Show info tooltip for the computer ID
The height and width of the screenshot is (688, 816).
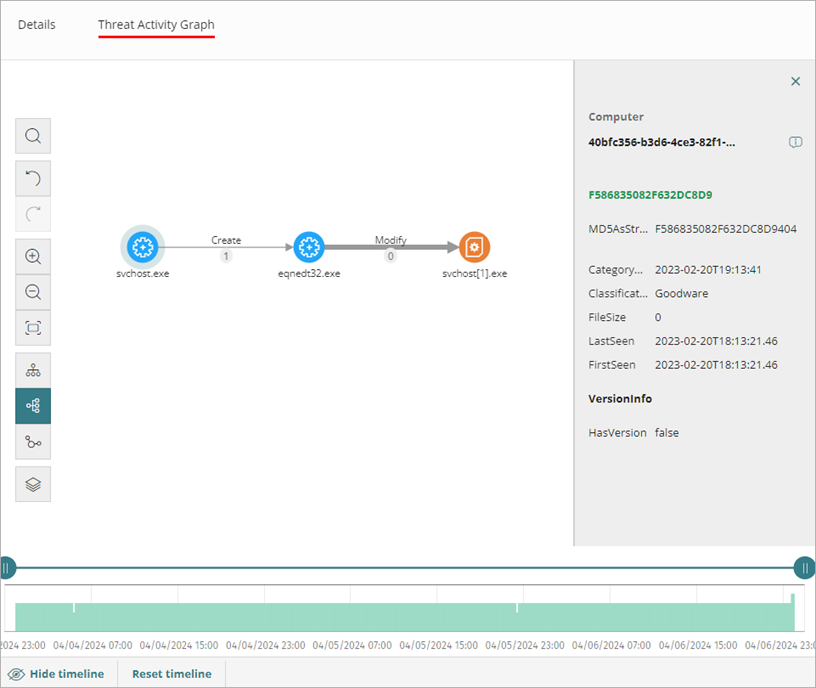[x=795, y=142]
